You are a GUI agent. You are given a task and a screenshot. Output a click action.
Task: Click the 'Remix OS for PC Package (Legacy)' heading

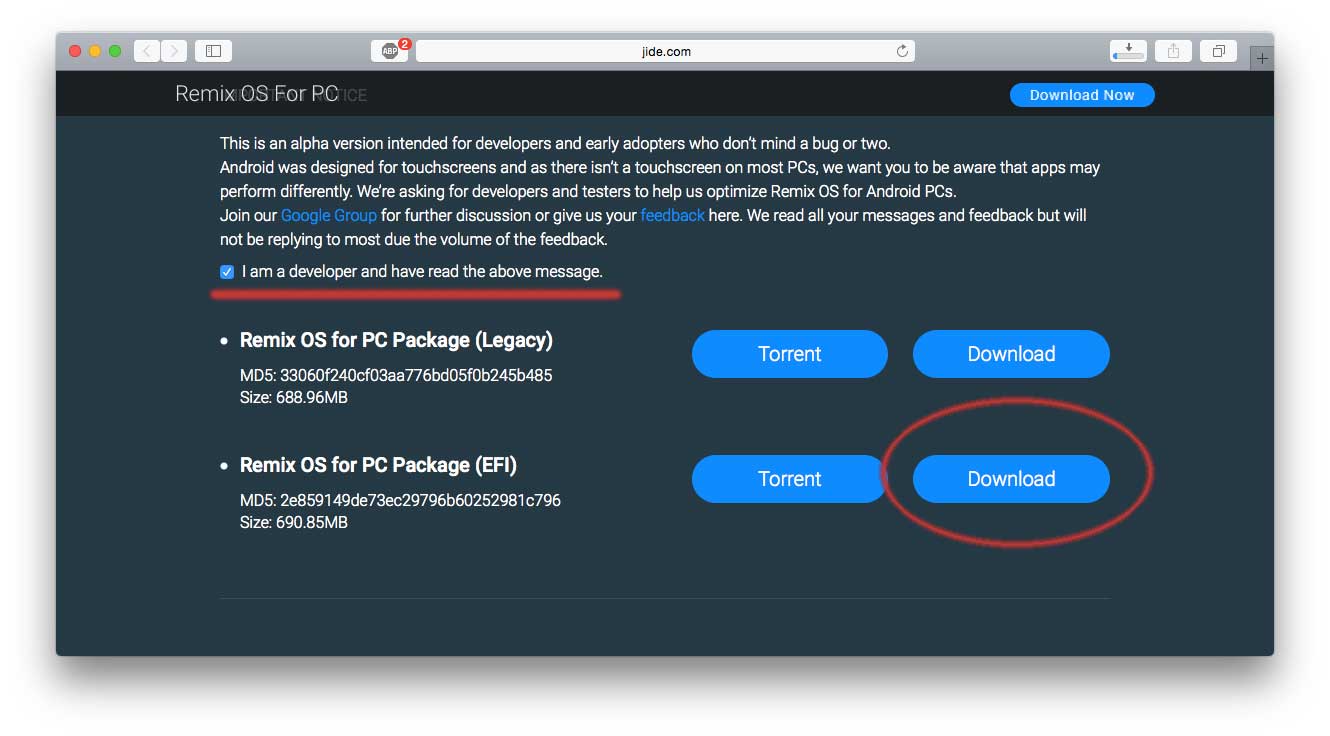tap(396, 340)
